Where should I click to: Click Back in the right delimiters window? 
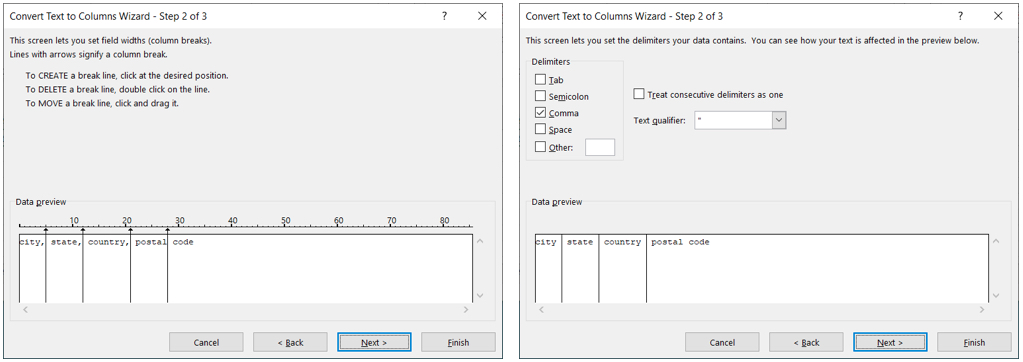[806, 342]
